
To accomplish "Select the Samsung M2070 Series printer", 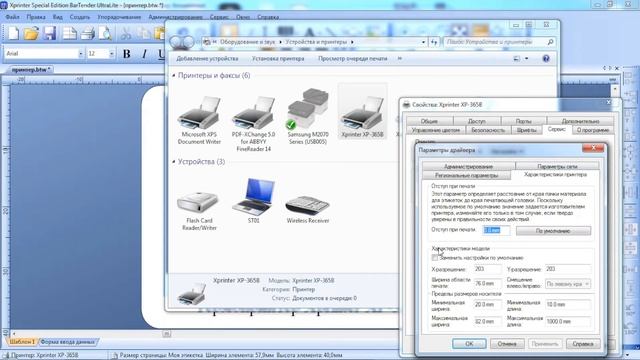I will 308,116.
